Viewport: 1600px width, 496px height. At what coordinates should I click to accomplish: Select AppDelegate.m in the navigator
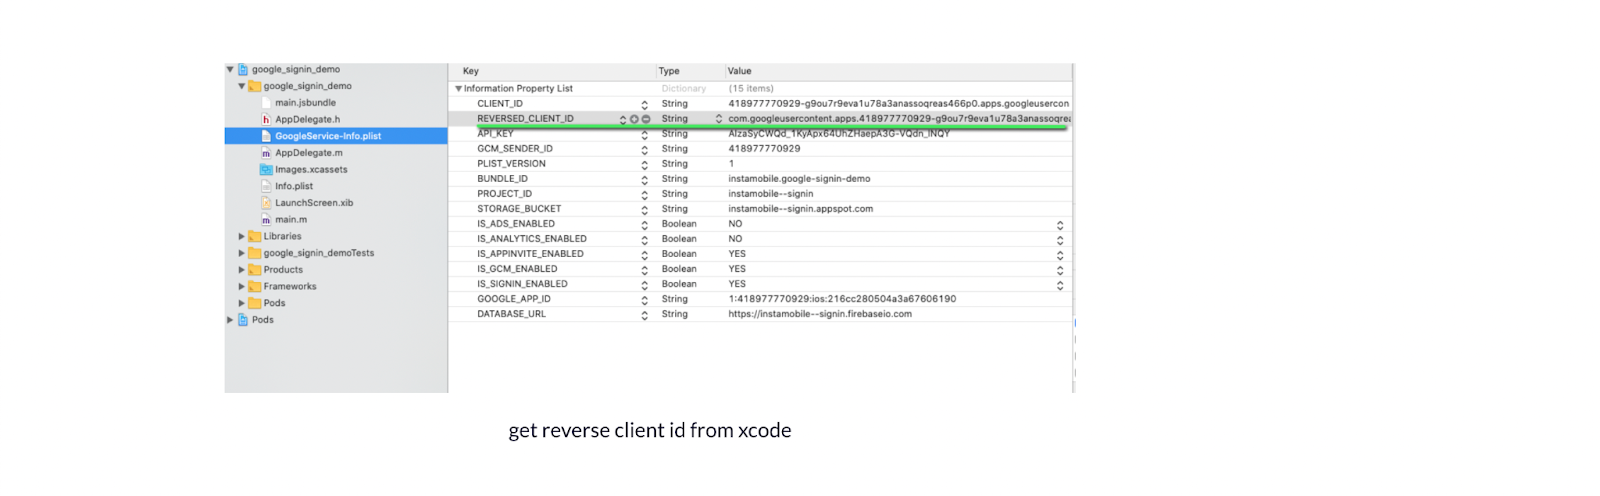click(x=309, y=153)
